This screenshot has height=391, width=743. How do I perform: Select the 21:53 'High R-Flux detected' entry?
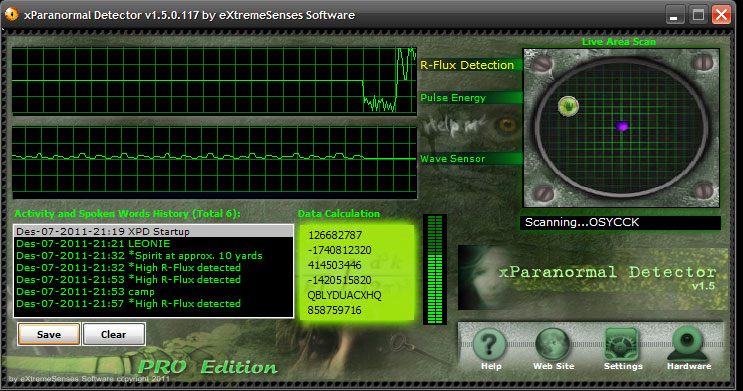tap(154, 280)
